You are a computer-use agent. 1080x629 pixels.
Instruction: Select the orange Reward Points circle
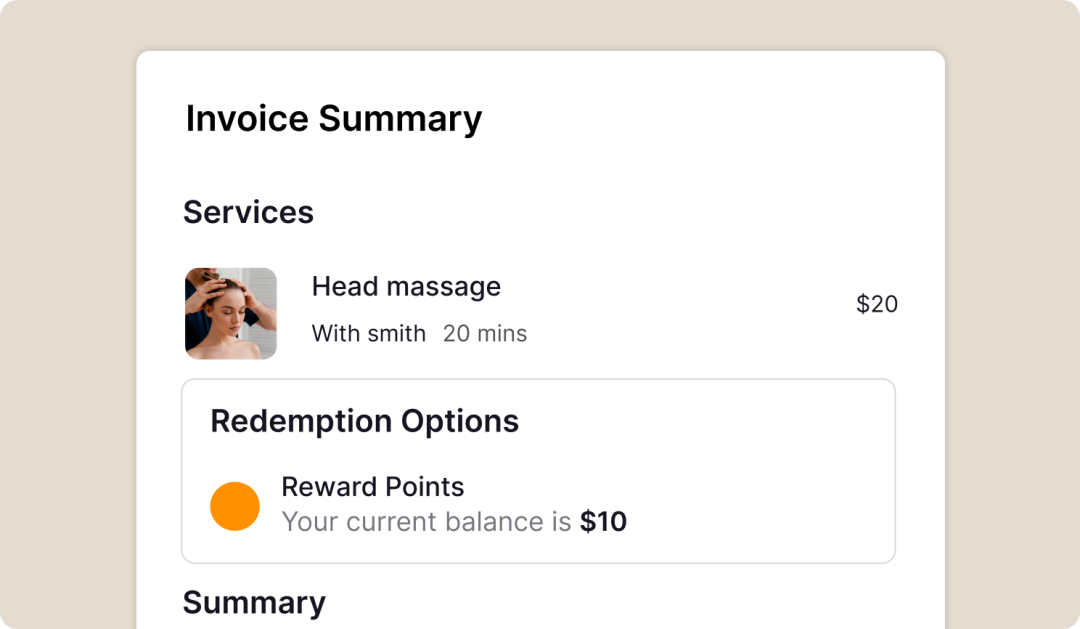click(x=235, y=506)
